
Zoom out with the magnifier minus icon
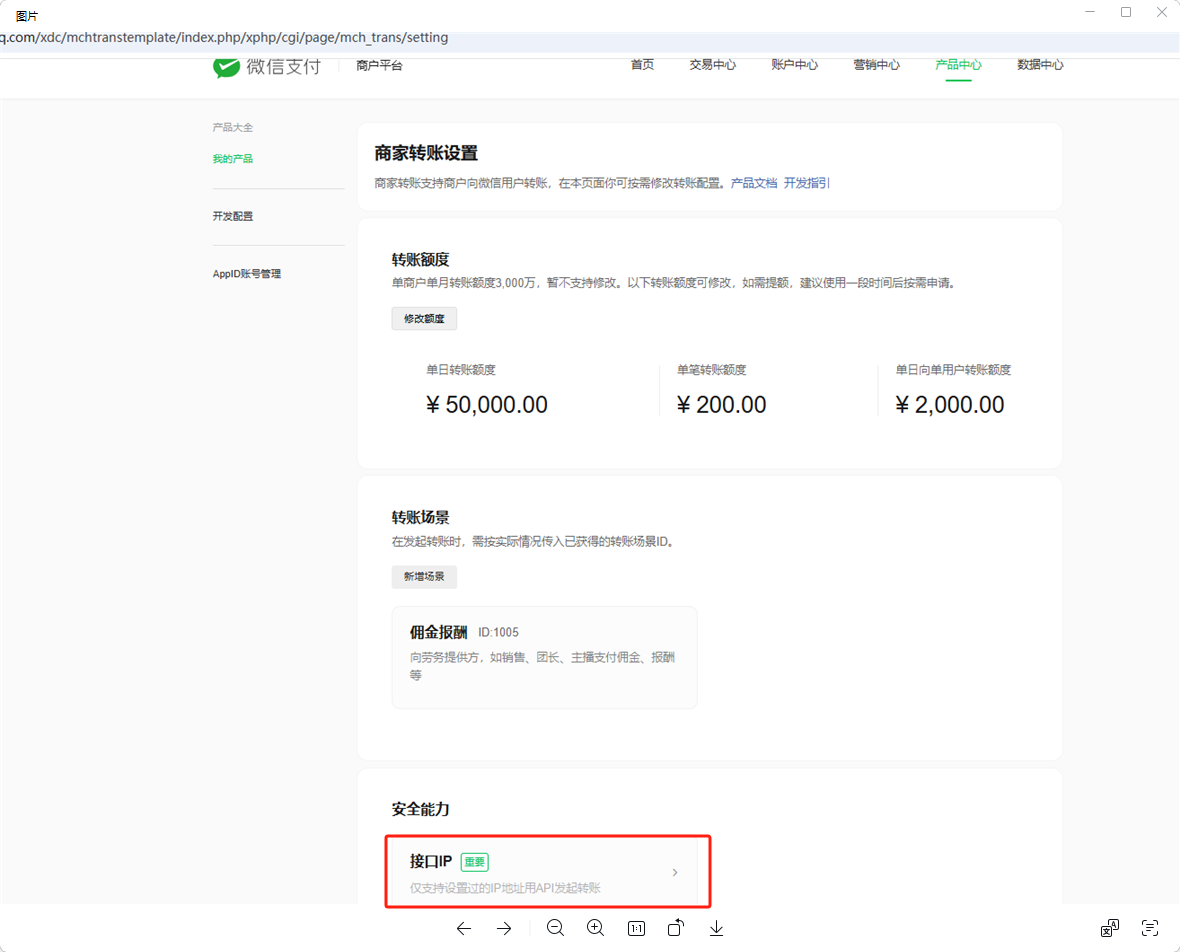(x=556, y=928)
